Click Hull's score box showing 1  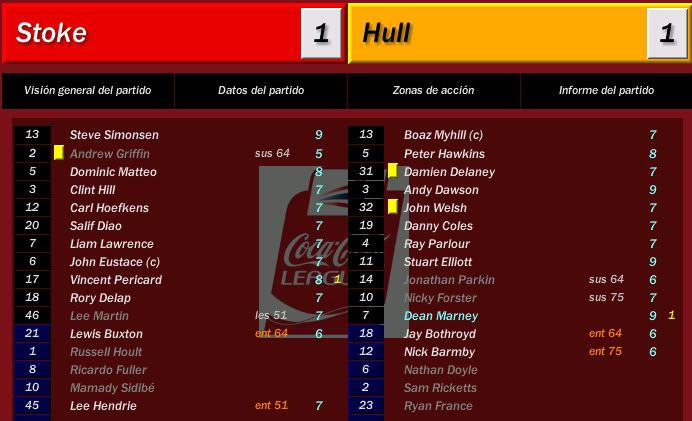(x=667, y=33)
